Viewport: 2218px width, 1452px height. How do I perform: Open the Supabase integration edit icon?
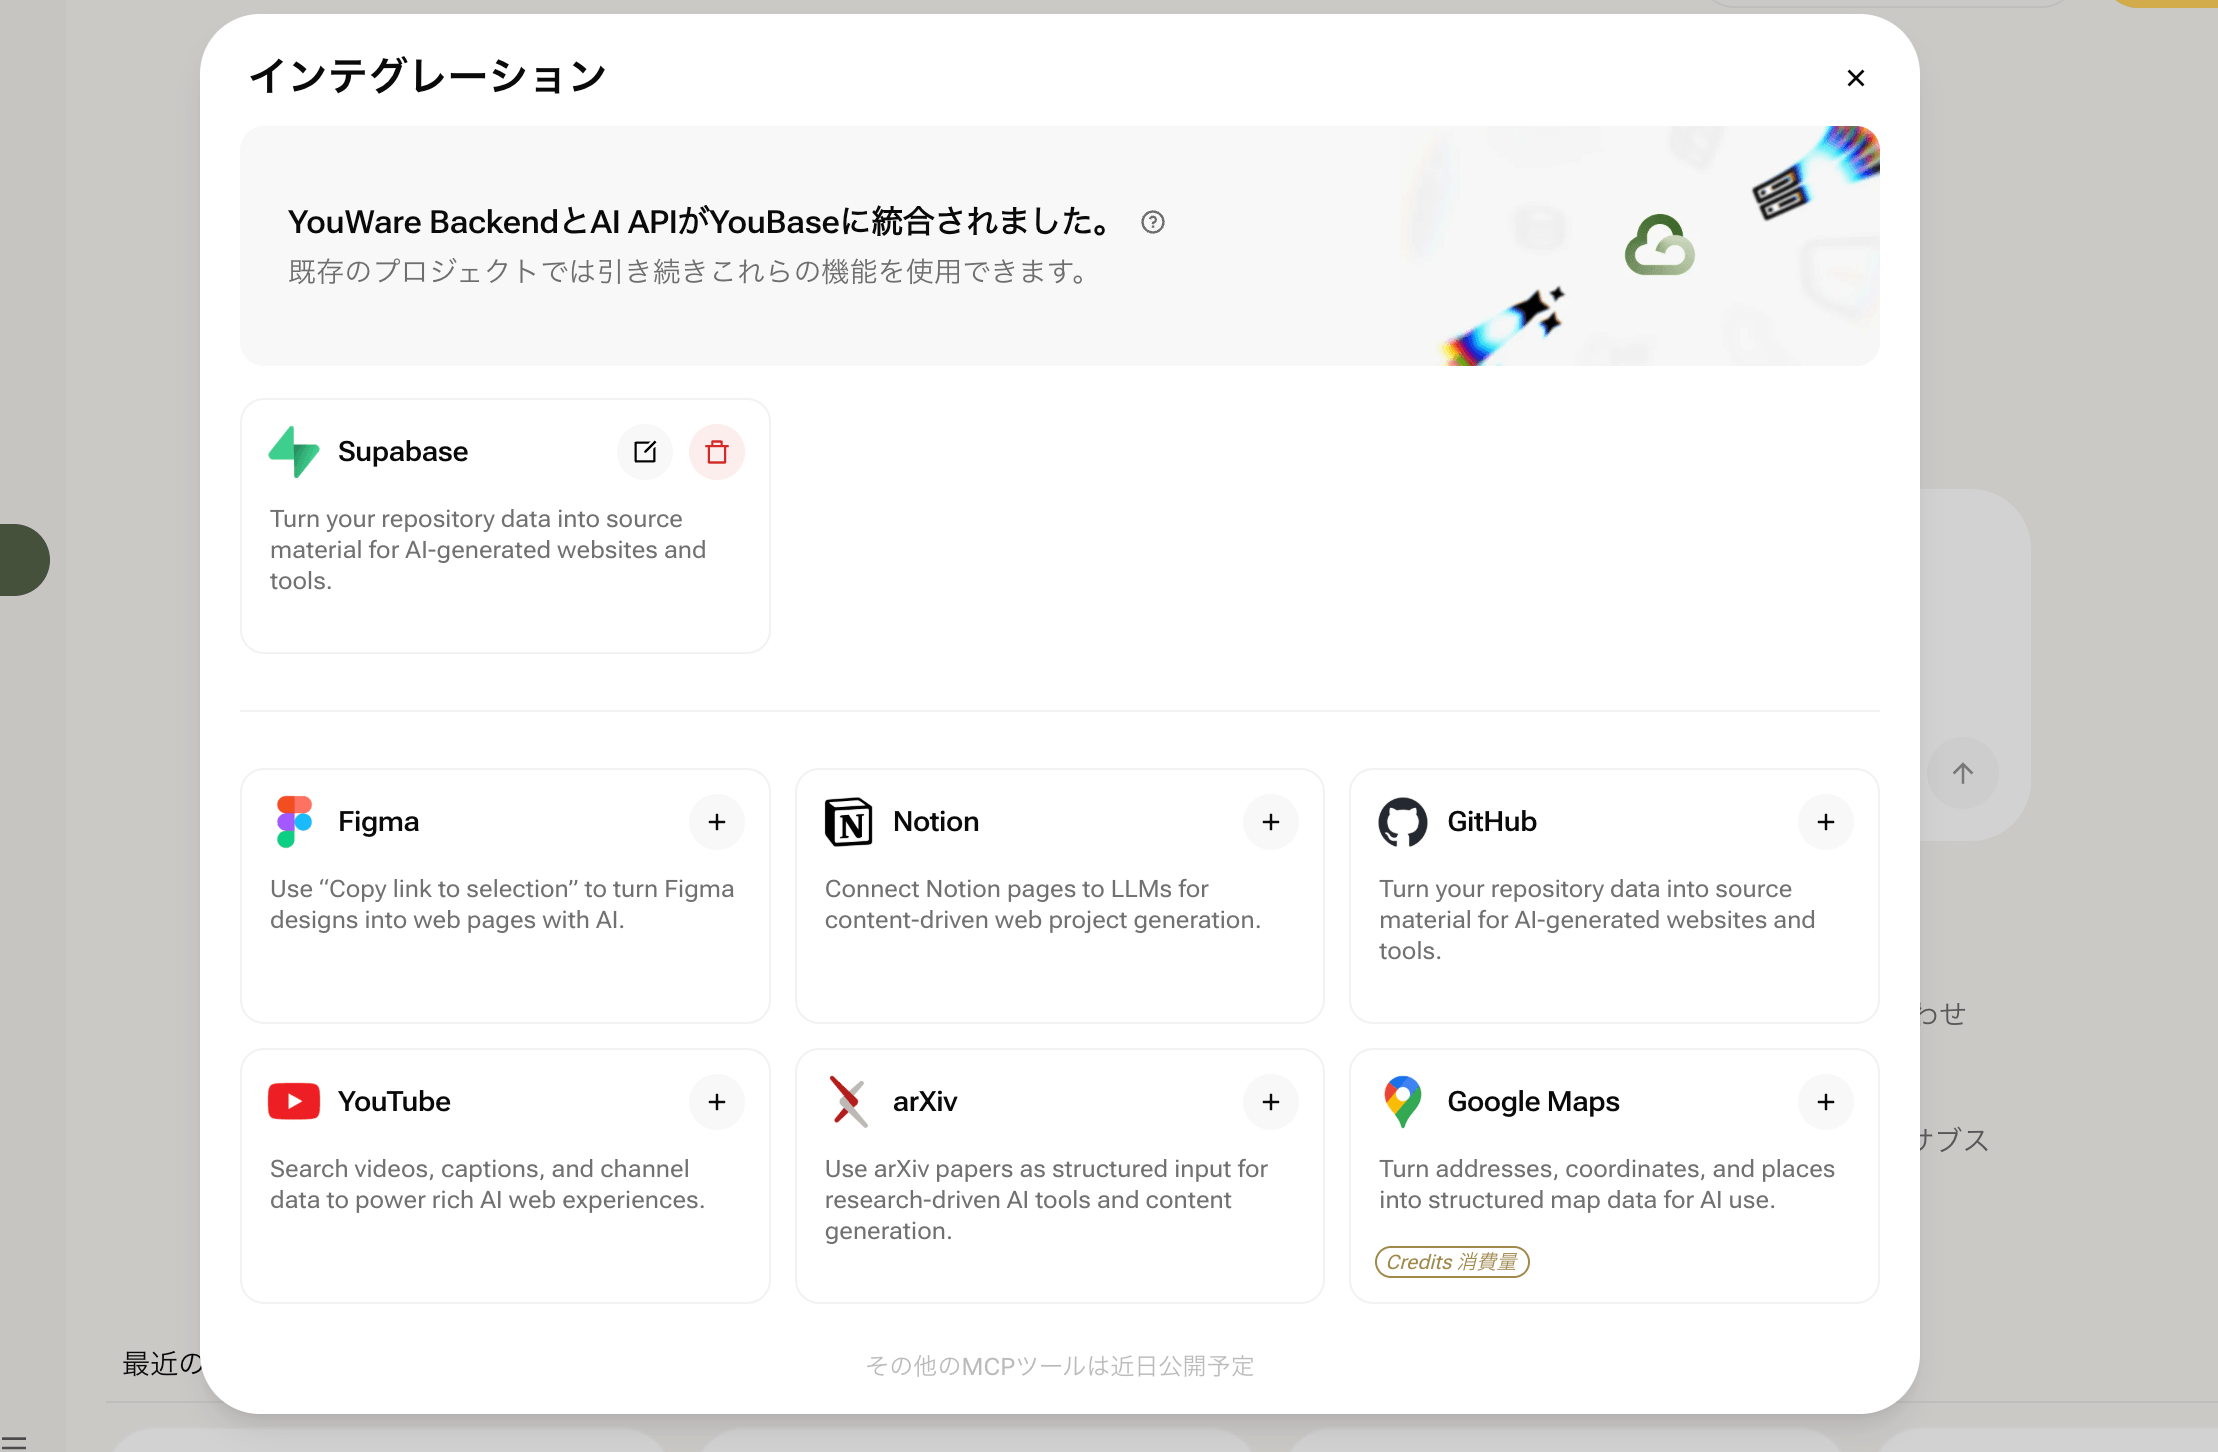tap(645, 452)
